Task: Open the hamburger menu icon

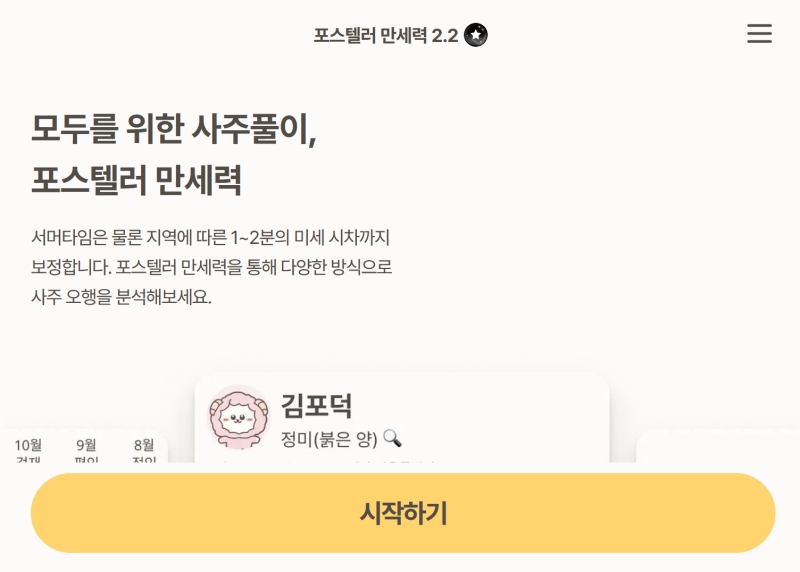Action: 759,33
